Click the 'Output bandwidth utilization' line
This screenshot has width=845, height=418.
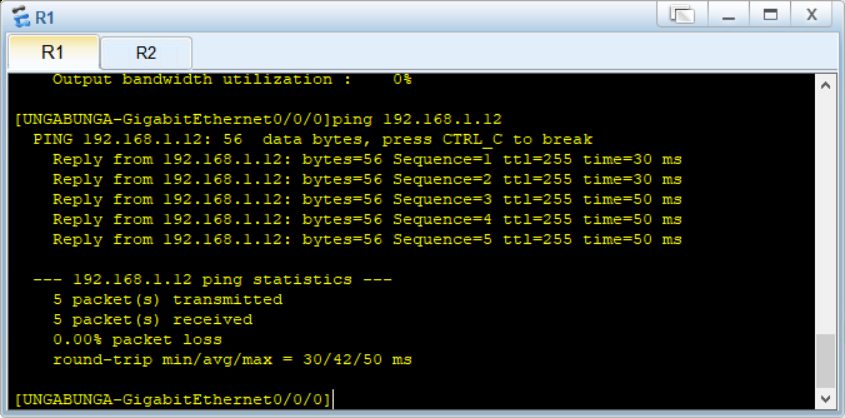point(232,80)
